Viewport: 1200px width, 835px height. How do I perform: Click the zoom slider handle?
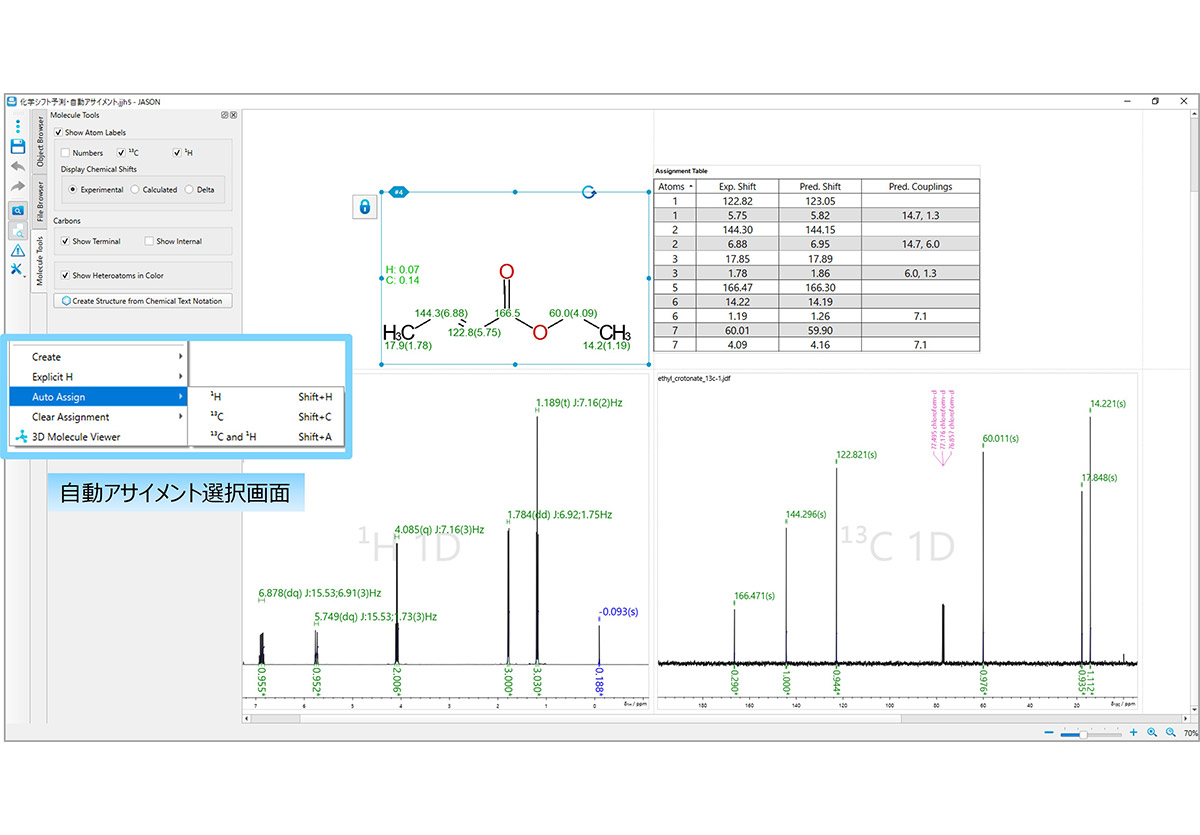click(x=1082, y=734)
